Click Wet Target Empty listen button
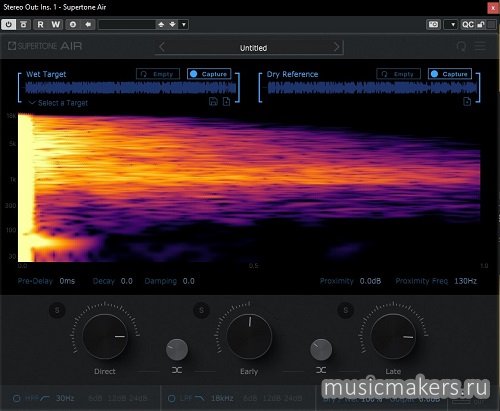Image resolution: width=500 pixels, height=411 pixels. coord(158,74)
